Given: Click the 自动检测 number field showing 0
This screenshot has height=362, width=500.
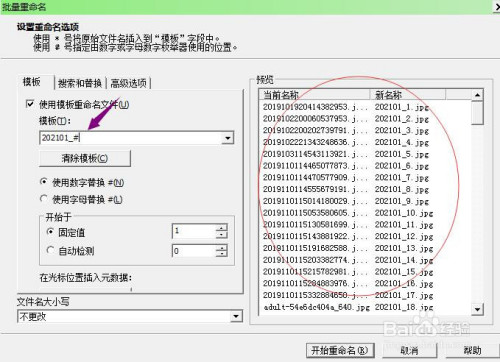Looking at the screenshot, I should pyautogui.click(x=194, y=251).
